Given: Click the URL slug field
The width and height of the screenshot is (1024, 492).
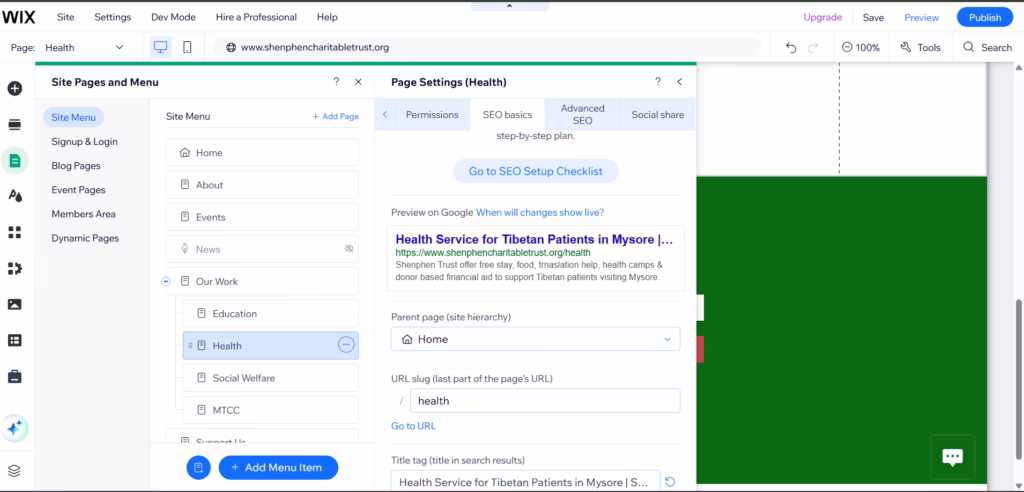Looking at the screenshot, I should pos(545,401).
